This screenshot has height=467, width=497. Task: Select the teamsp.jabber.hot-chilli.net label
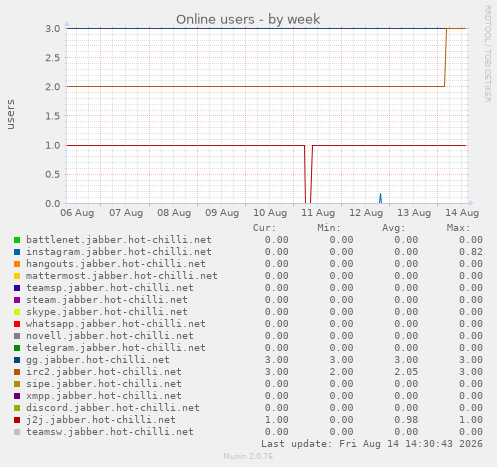[x=110, y=288]
